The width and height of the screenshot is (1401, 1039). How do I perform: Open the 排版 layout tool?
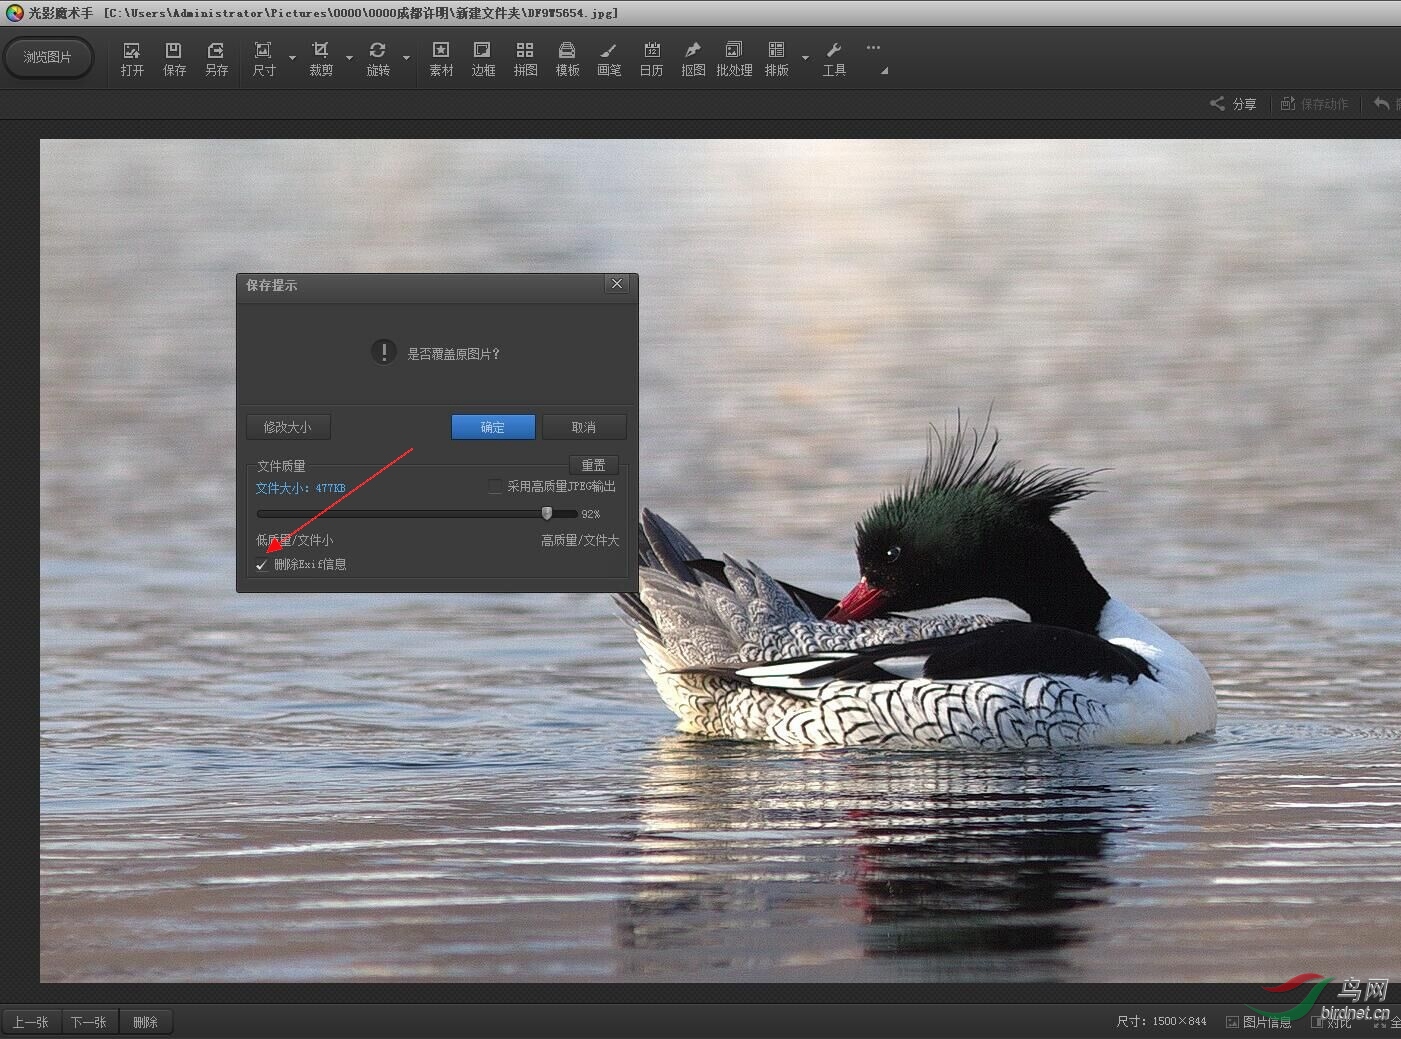pos(777,58)
